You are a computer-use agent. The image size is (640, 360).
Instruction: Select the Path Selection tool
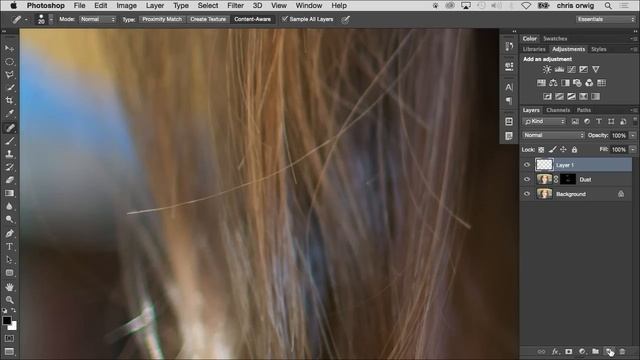(x=9, y=260)
